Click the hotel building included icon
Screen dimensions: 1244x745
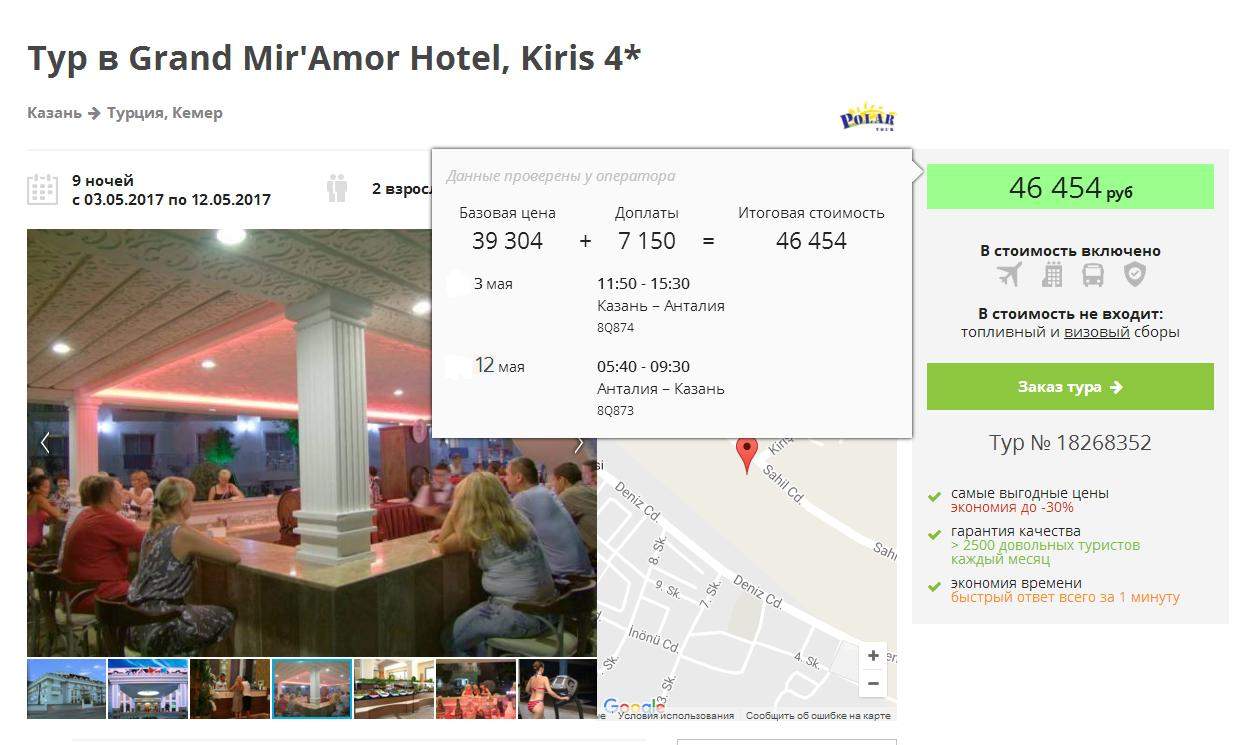click(x=1052, y=274)
